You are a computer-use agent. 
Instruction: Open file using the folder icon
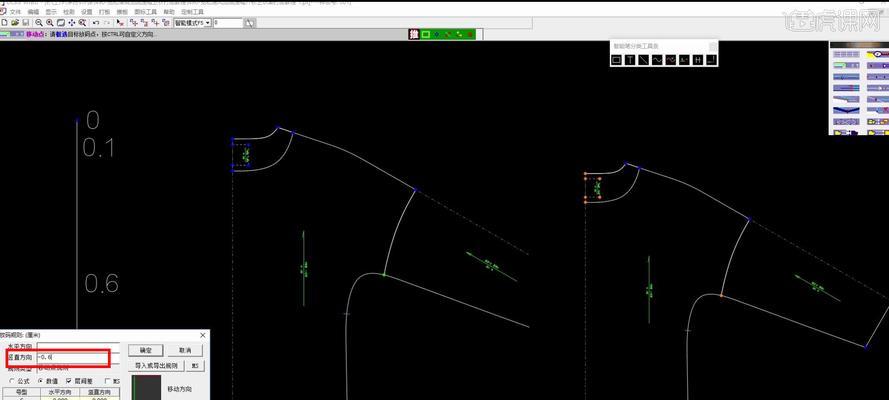[15, 23]
